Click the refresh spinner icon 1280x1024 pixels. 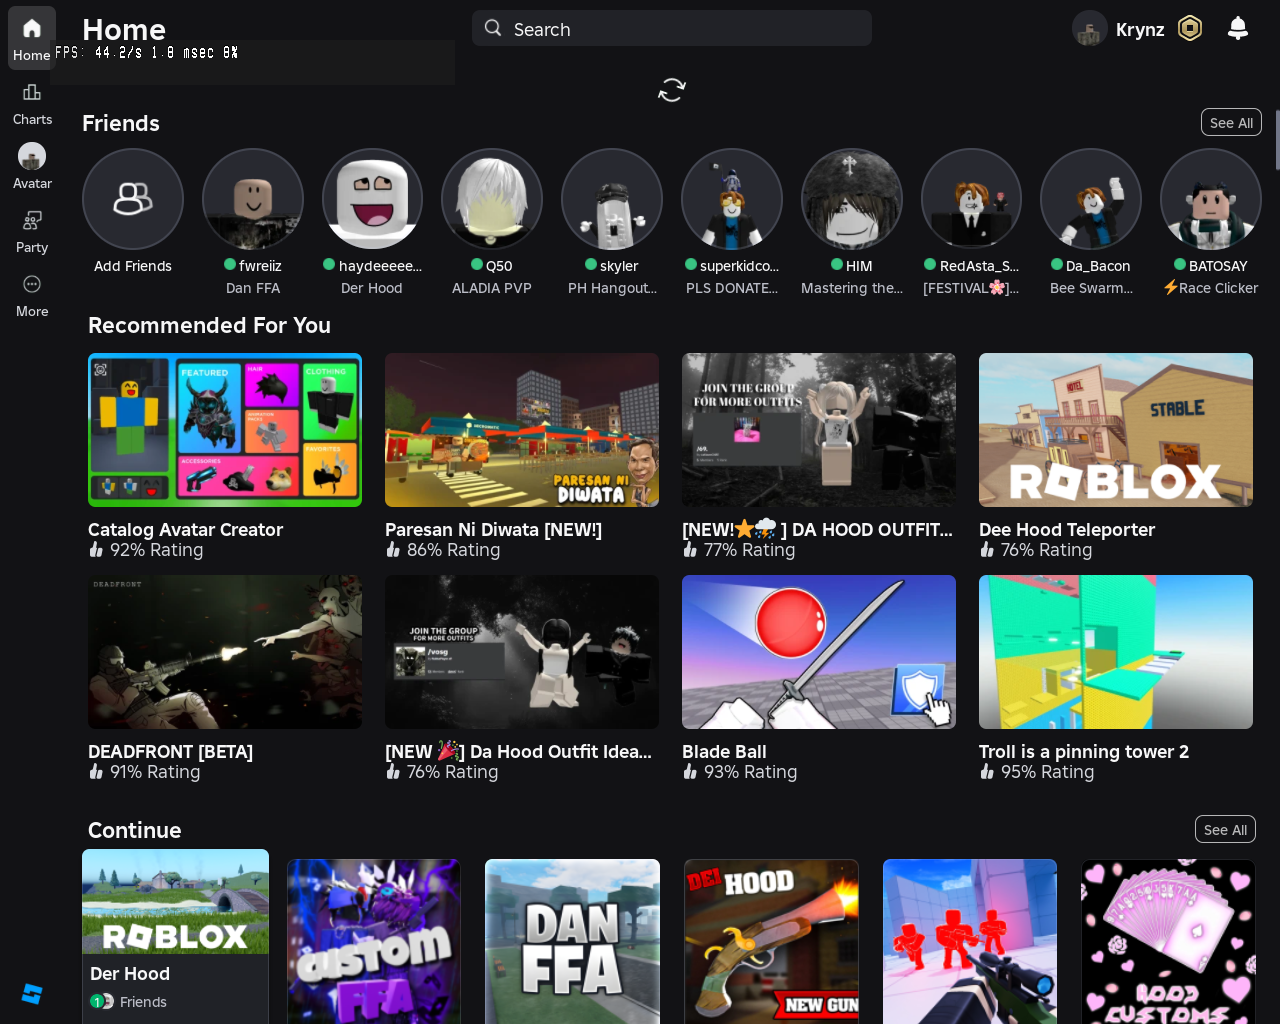click(x=672, y=90)
